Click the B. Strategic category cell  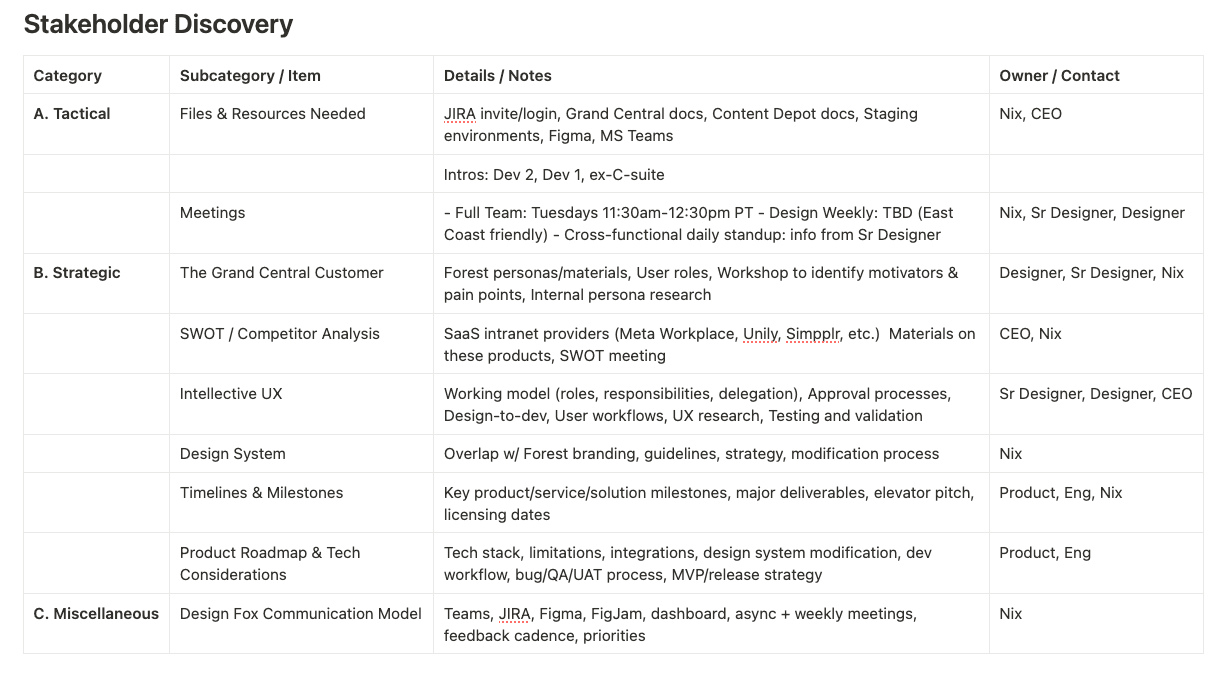click(97, 283)
